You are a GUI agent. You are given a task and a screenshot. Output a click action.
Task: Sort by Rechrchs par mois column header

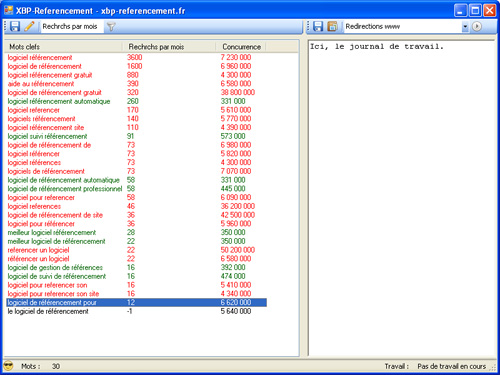[x=168, y=47]
